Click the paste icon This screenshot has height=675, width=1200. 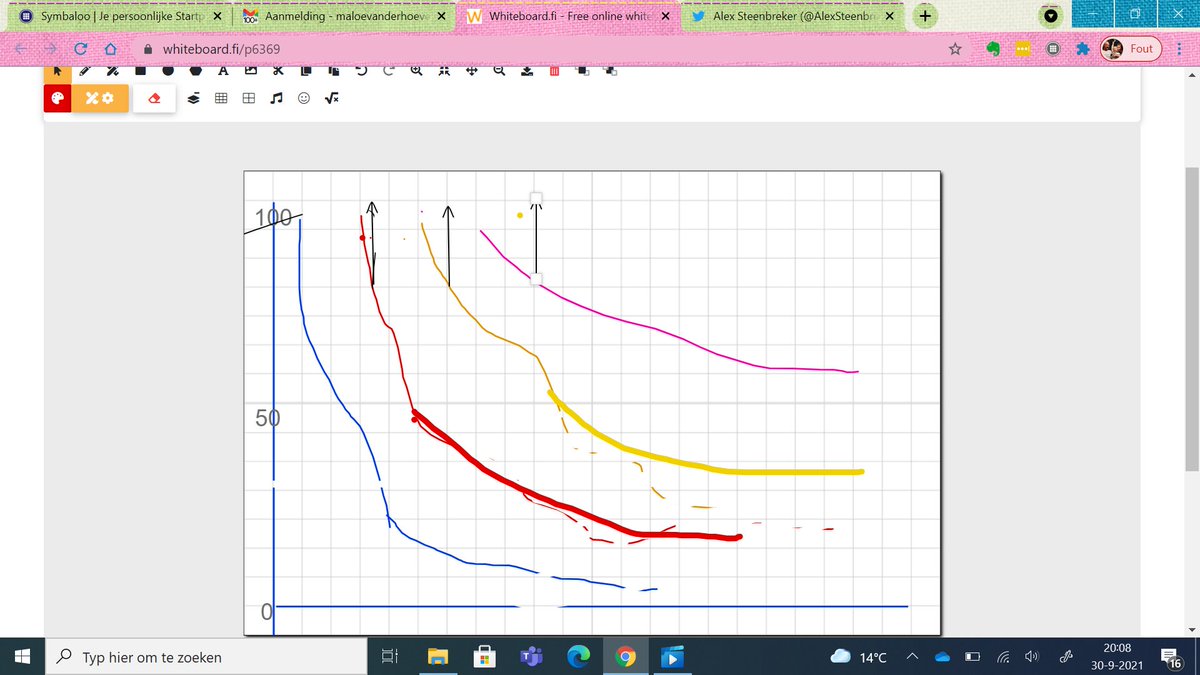pos(333,71)
